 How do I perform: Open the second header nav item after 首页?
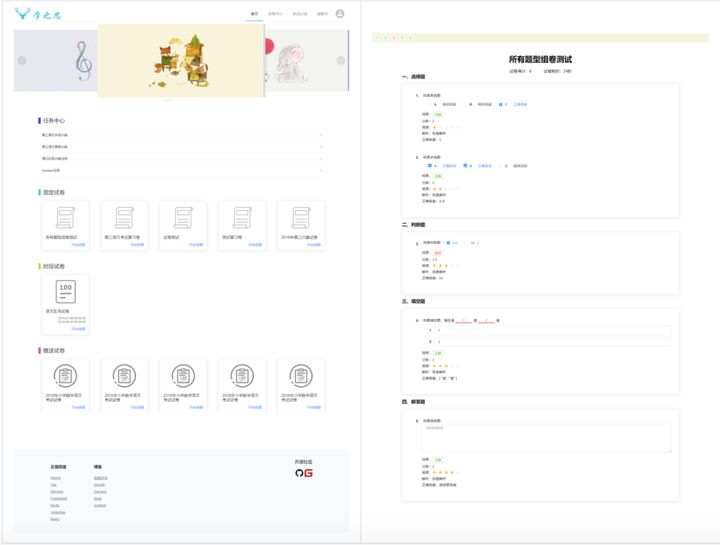click(x=276, y=14)
